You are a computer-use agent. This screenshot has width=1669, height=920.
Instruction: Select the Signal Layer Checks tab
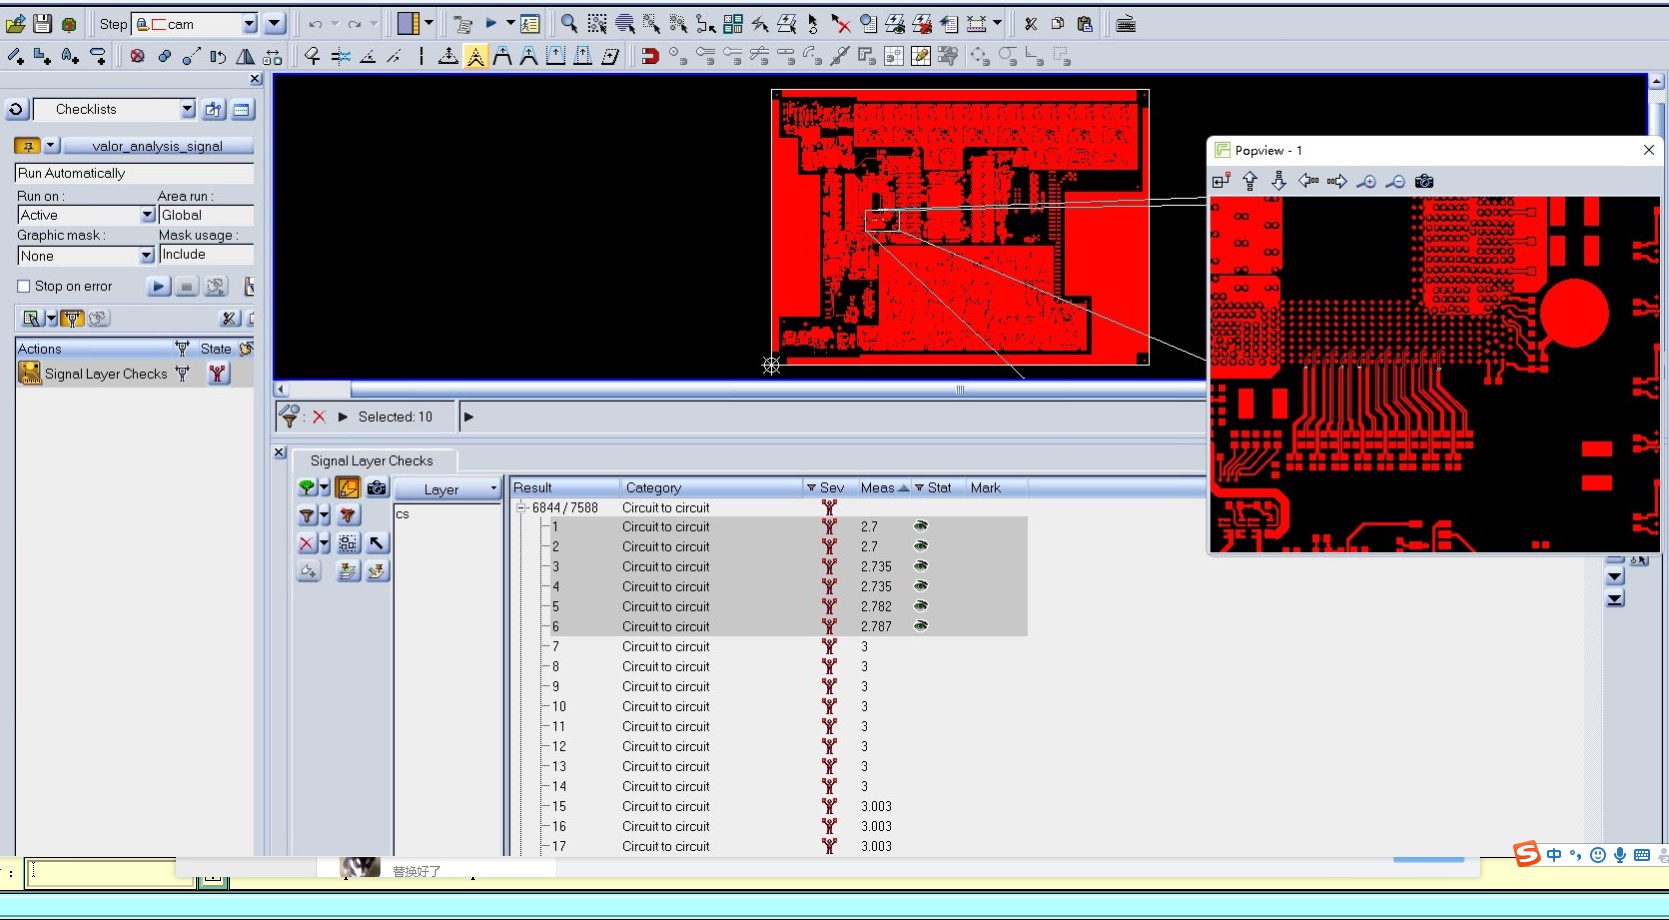pos(372,461)
